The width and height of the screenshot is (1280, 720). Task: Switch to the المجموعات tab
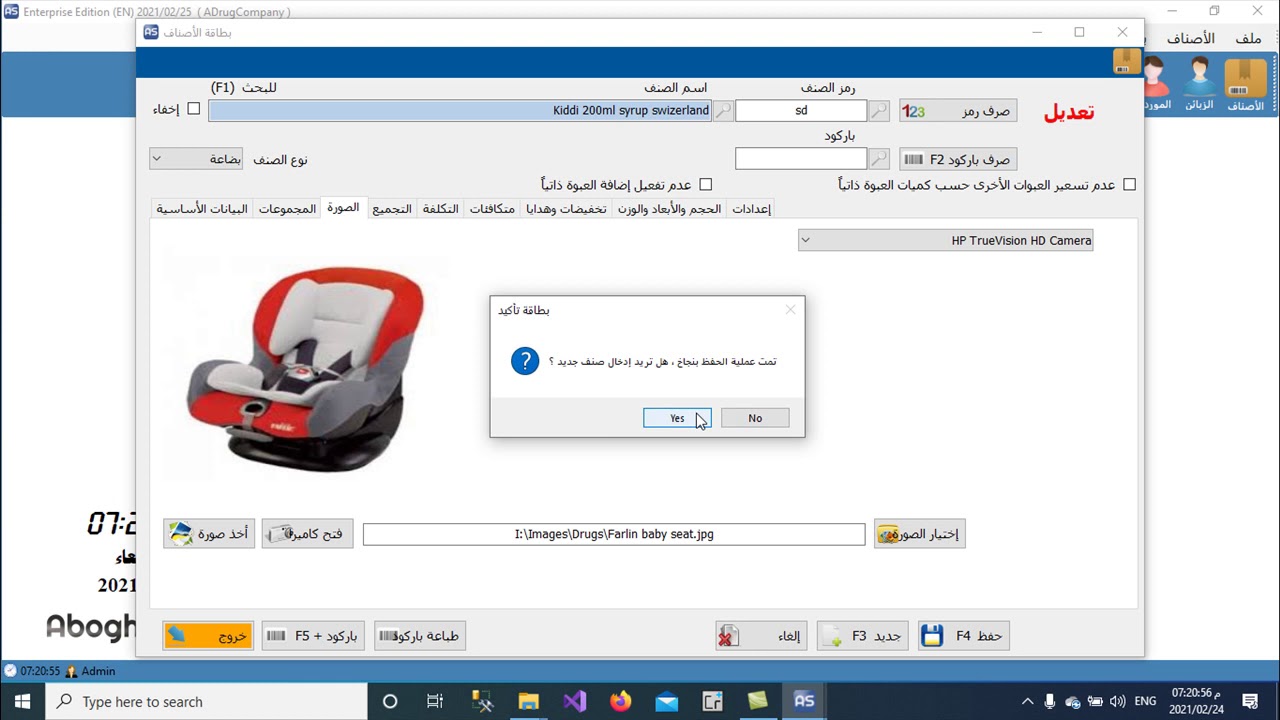tap(287, 209)
